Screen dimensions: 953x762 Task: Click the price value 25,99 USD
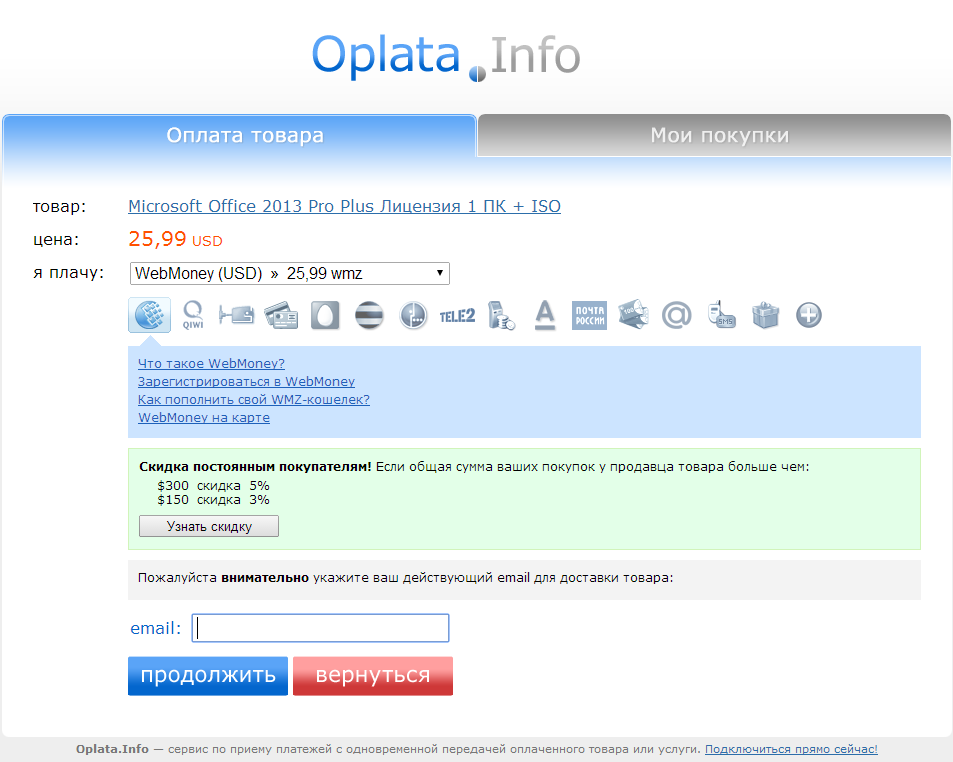175,239
